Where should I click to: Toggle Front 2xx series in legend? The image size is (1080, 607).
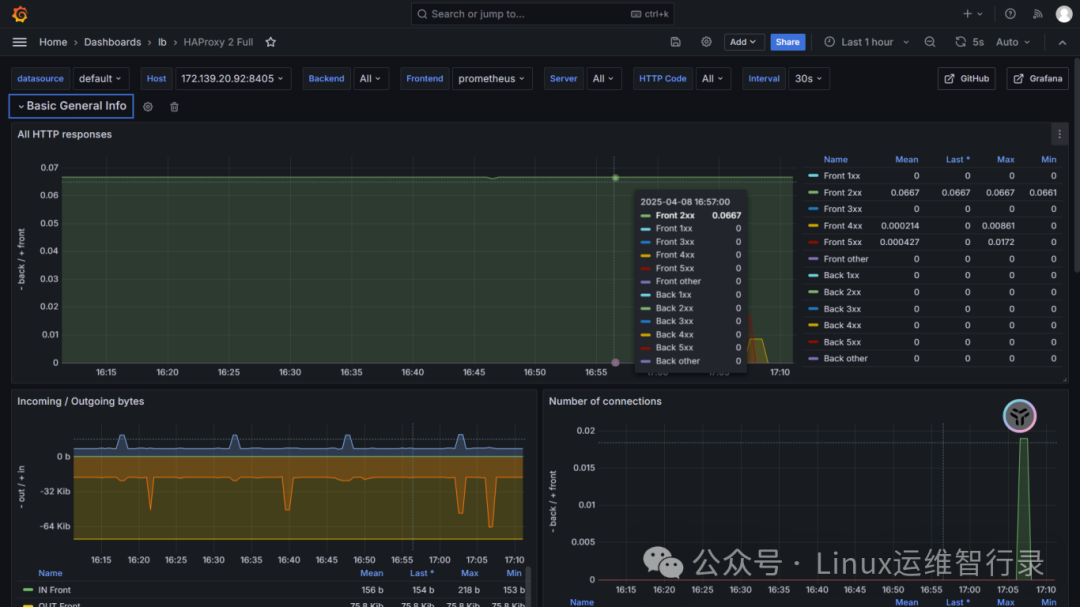[841, 193]
